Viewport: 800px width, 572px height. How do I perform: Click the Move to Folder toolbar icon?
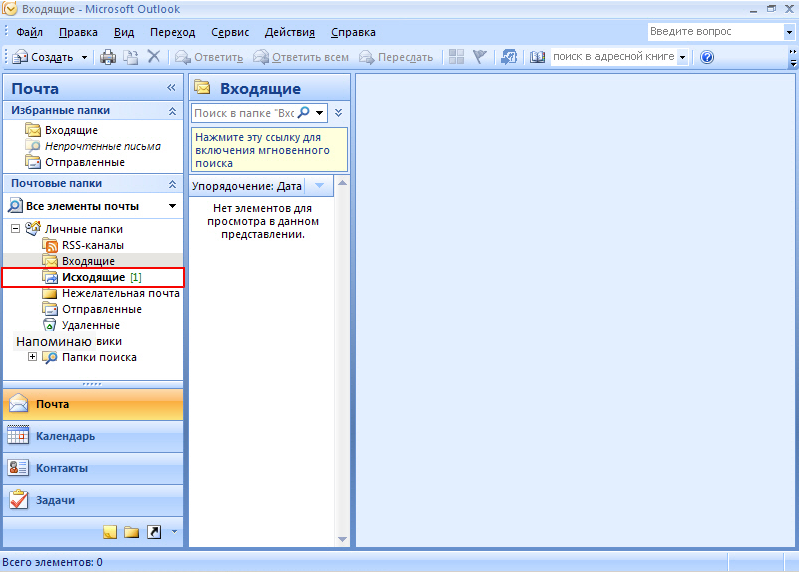pos(131,57)
